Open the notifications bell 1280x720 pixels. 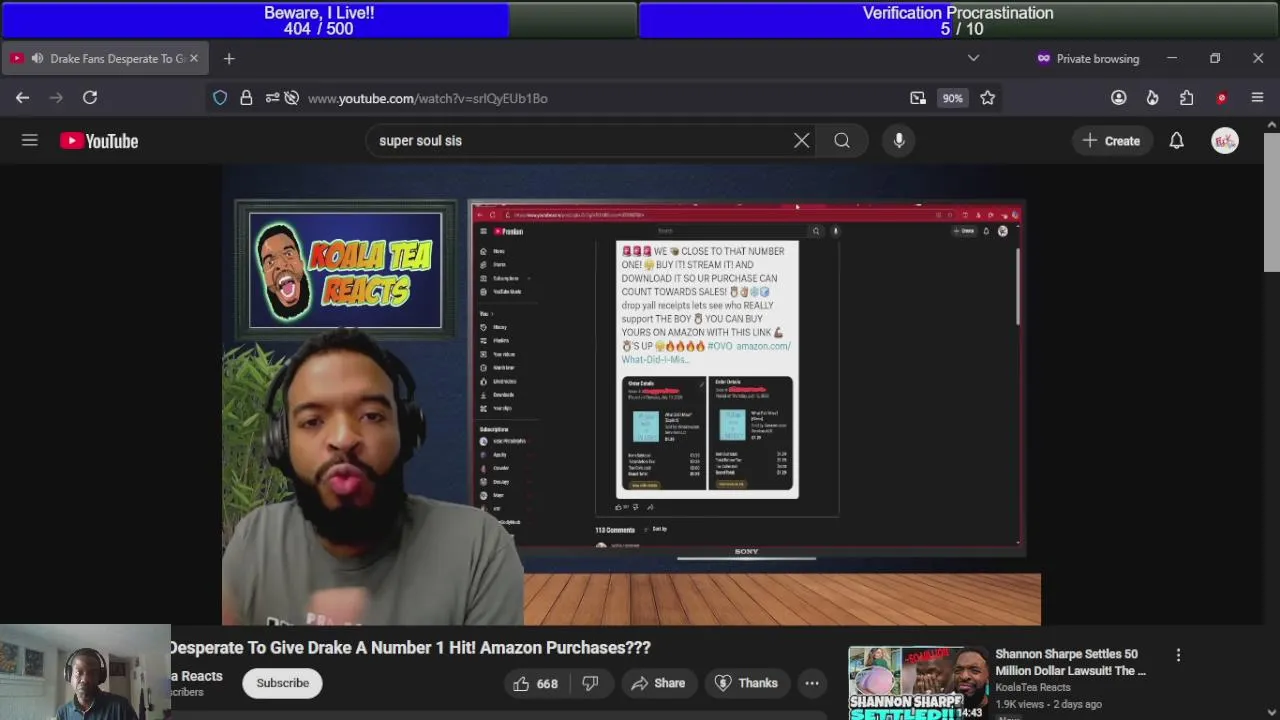[1177, 141]
